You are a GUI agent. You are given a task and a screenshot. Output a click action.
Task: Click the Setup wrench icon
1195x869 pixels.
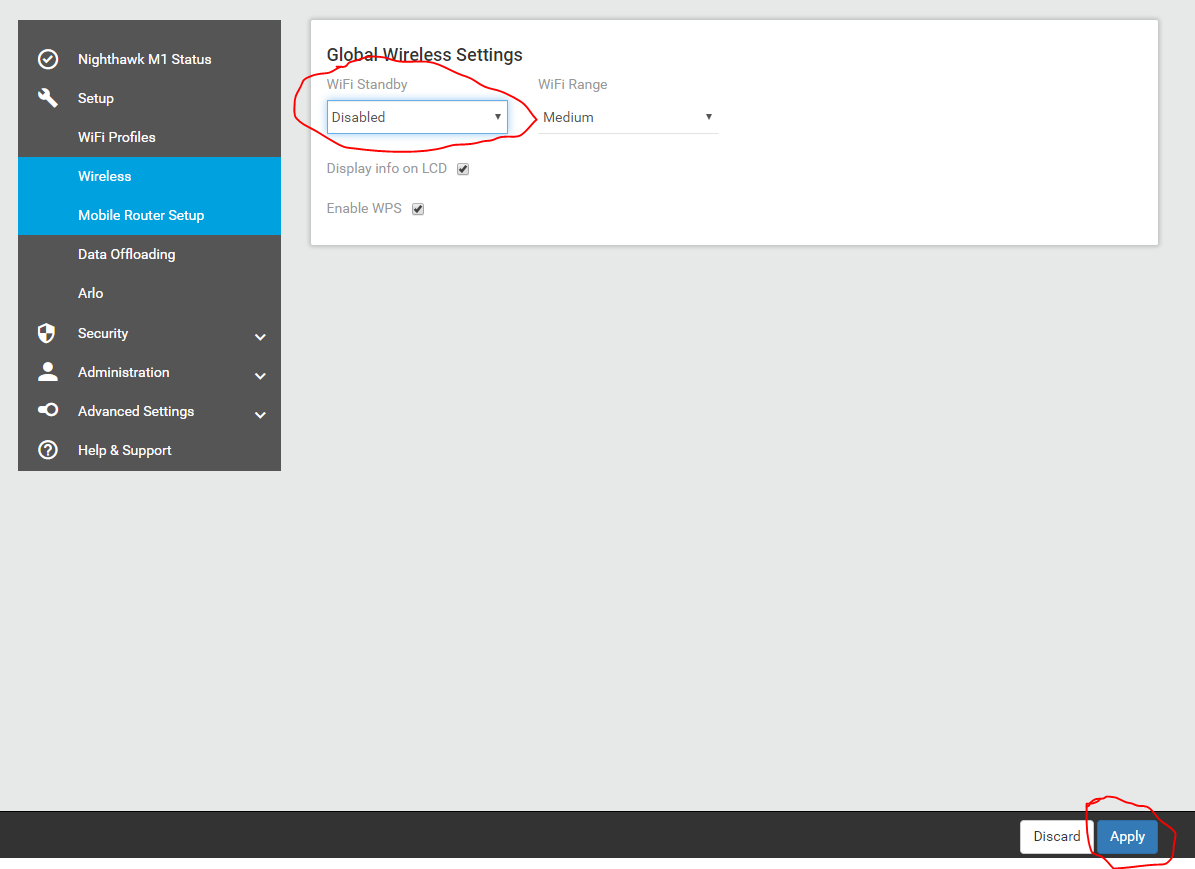[x=48, y=98]
